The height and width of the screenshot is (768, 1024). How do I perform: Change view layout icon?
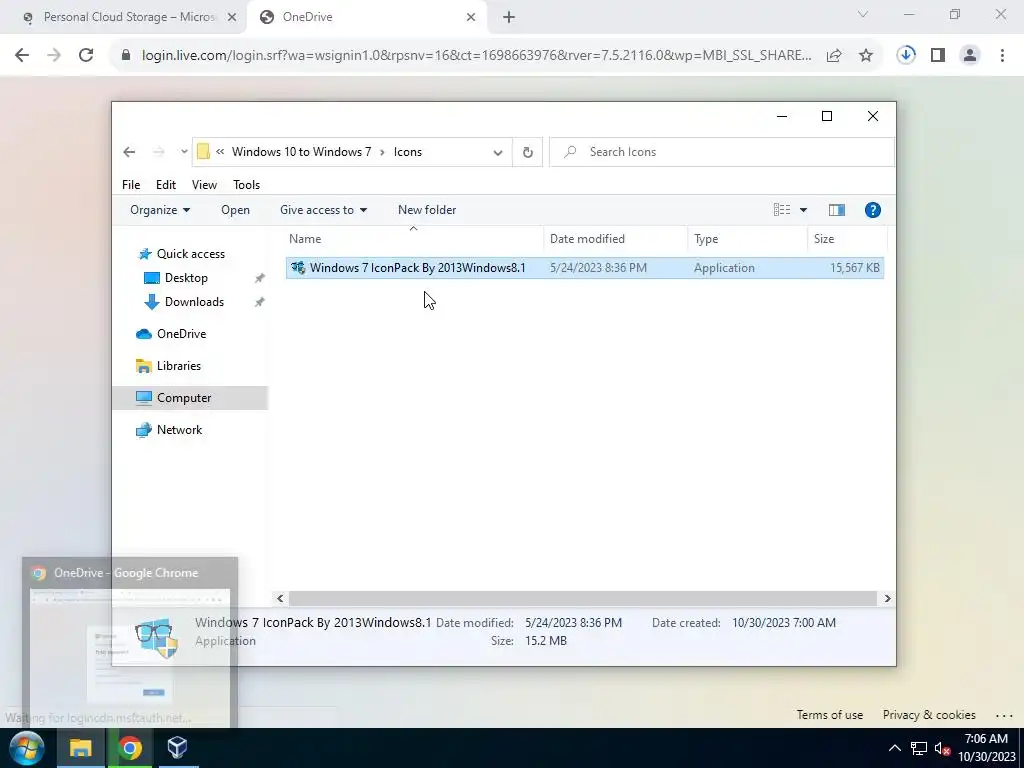tap(782, 210)
